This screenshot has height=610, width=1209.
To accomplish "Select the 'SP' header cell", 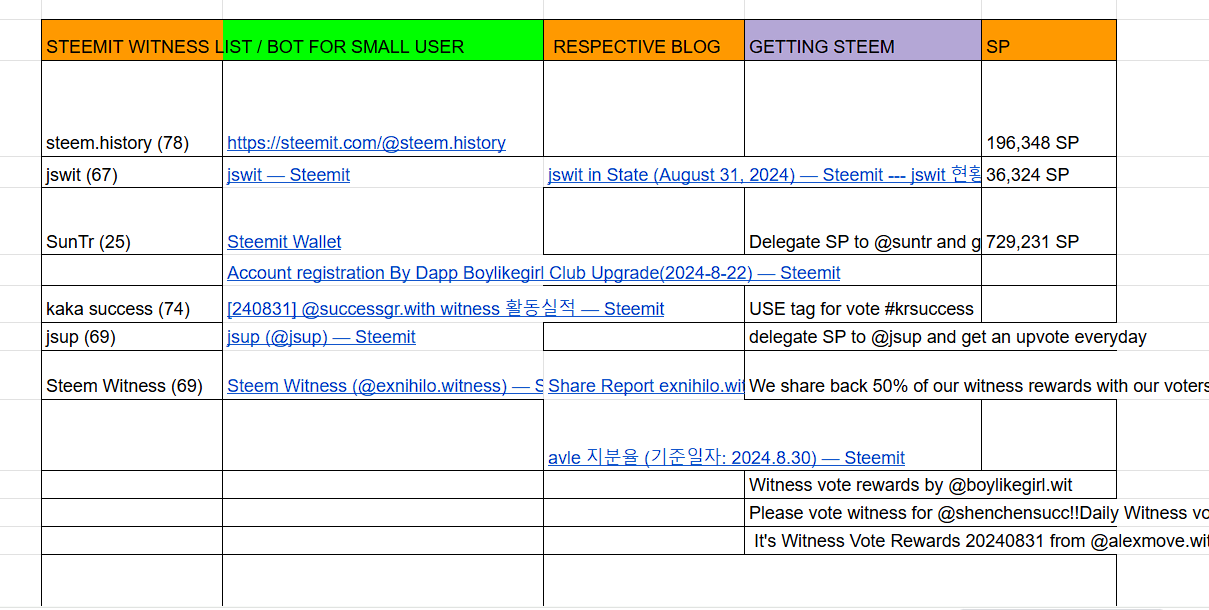I will pos(1049,40).
